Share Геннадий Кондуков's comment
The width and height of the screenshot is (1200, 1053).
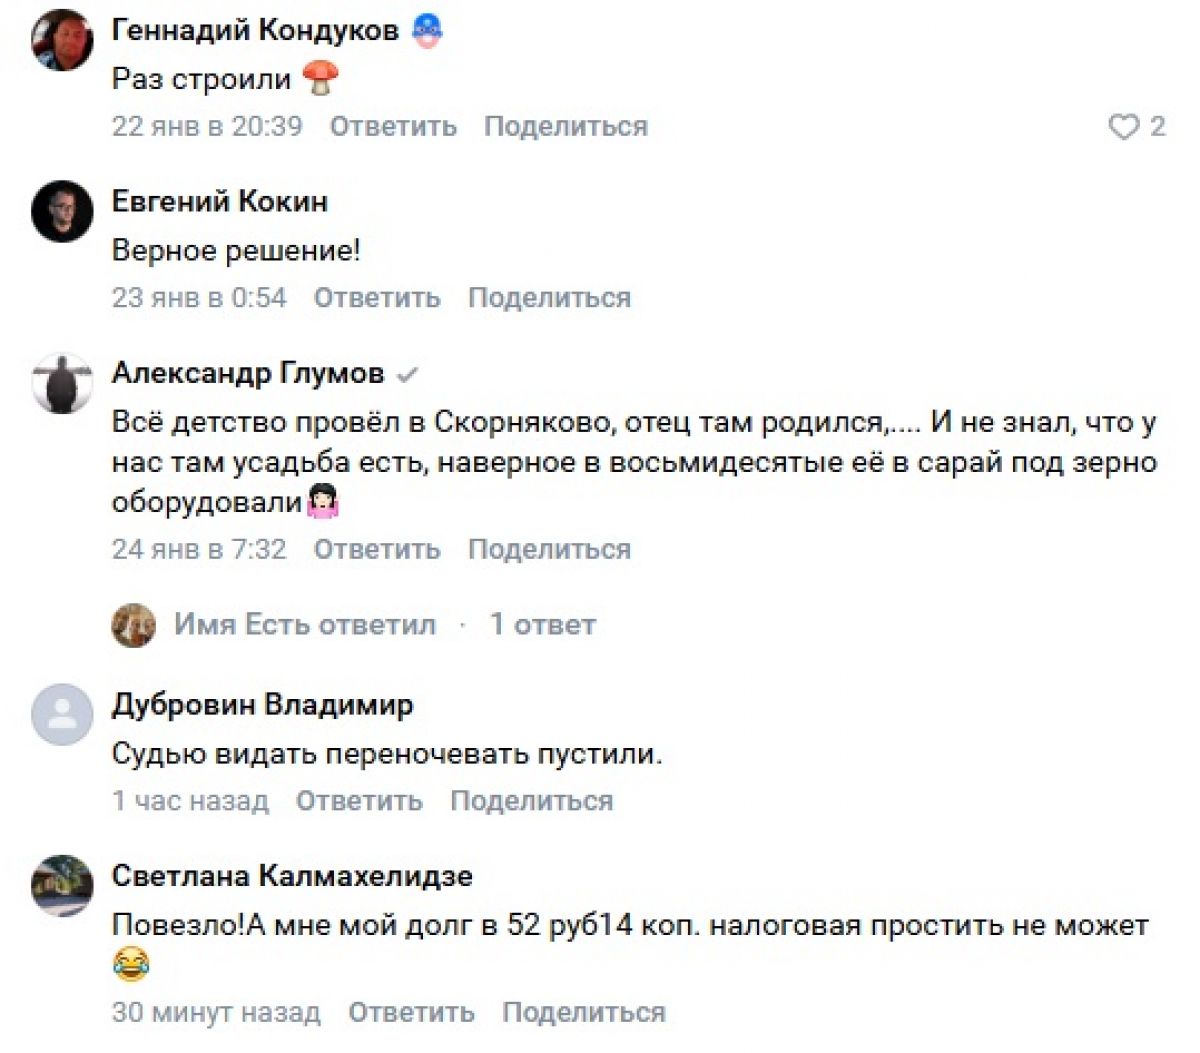click(x=566, y=127)
